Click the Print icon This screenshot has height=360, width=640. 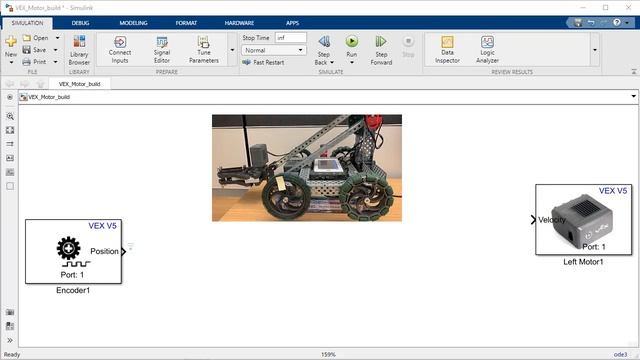(27, 62)
